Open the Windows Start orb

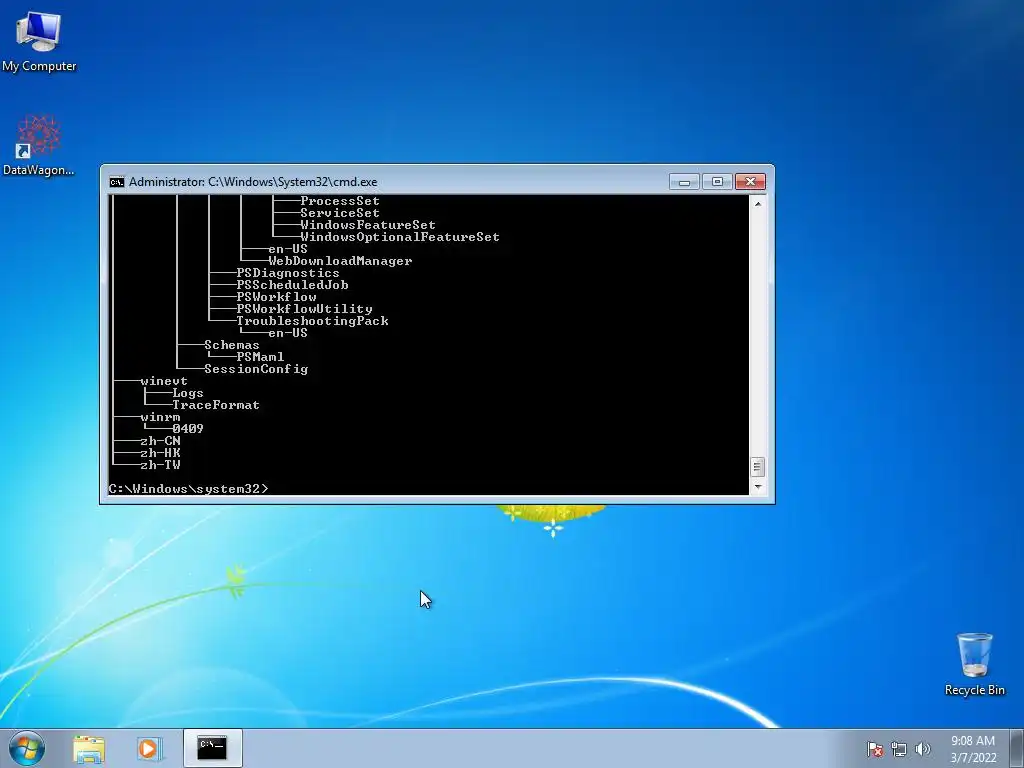[x=27, y=748]
